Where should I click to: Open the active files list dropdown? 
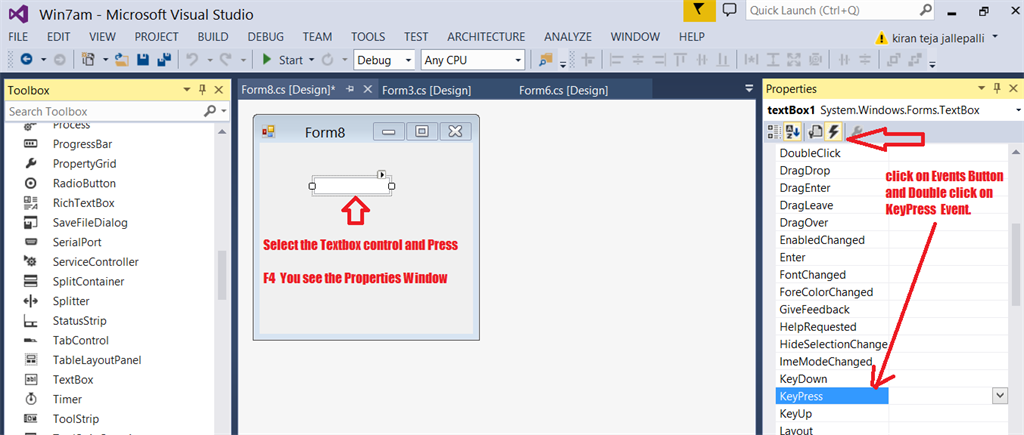(x=749, y=88)
